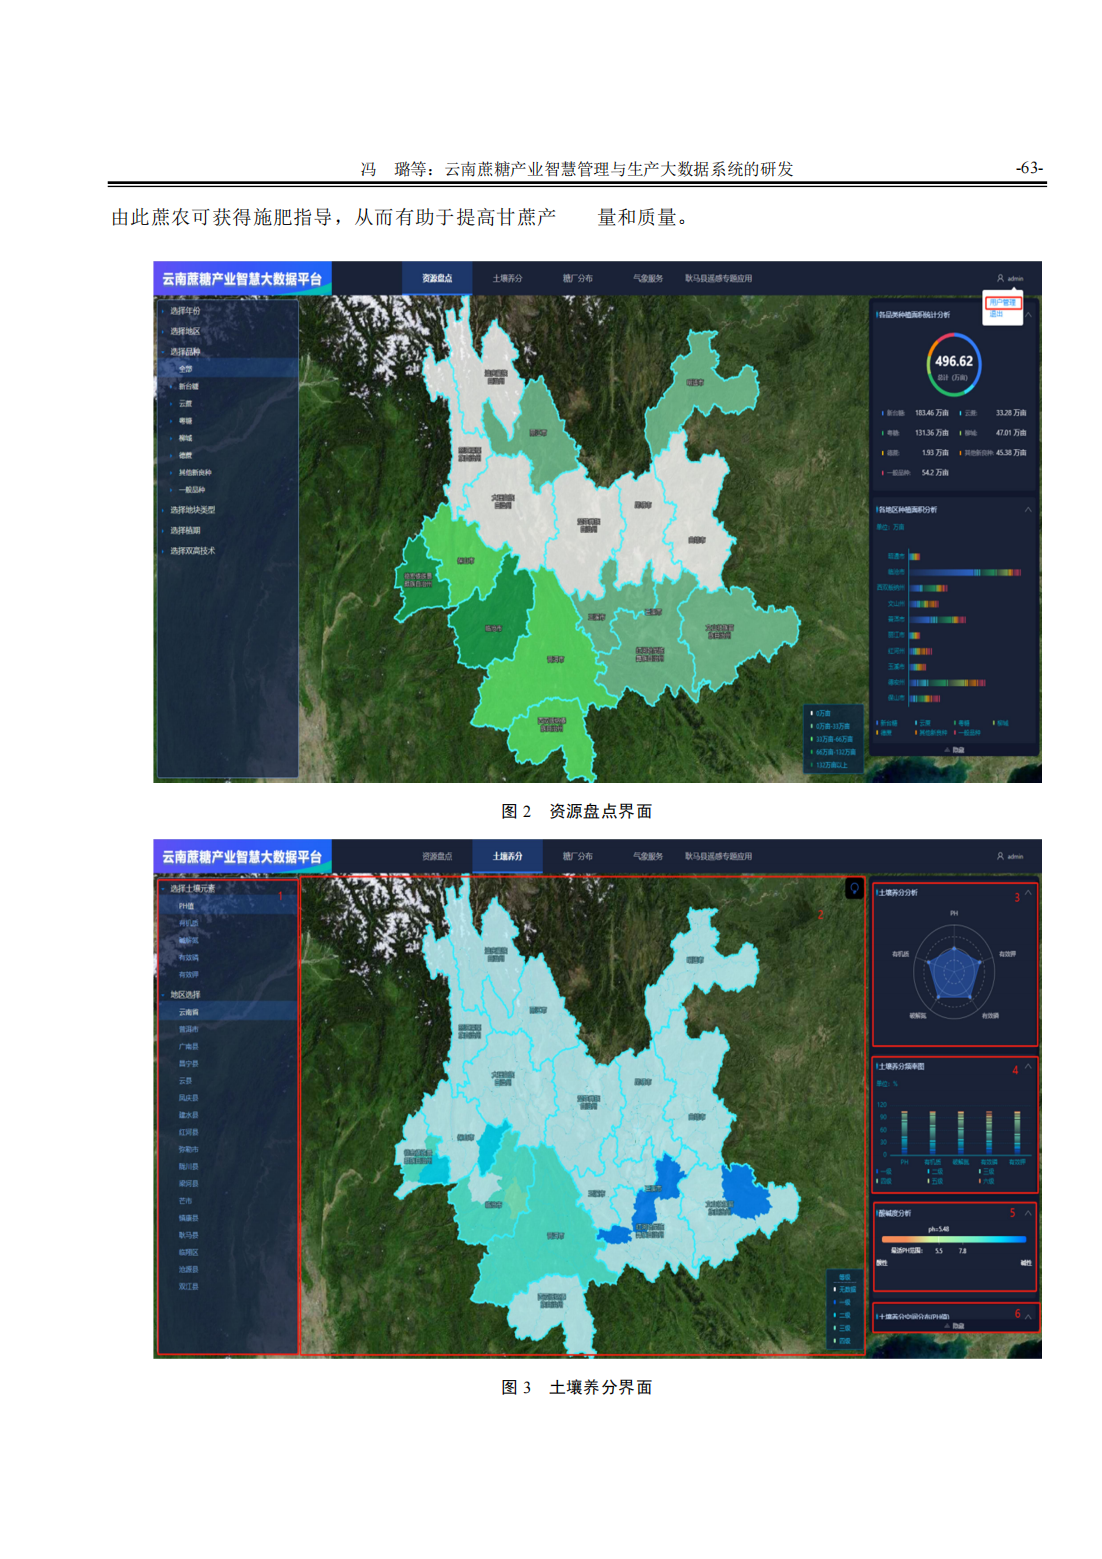
Task: Collapse 土壤养分分析 radar panel with its chevron
Action: pos(1028,893)
